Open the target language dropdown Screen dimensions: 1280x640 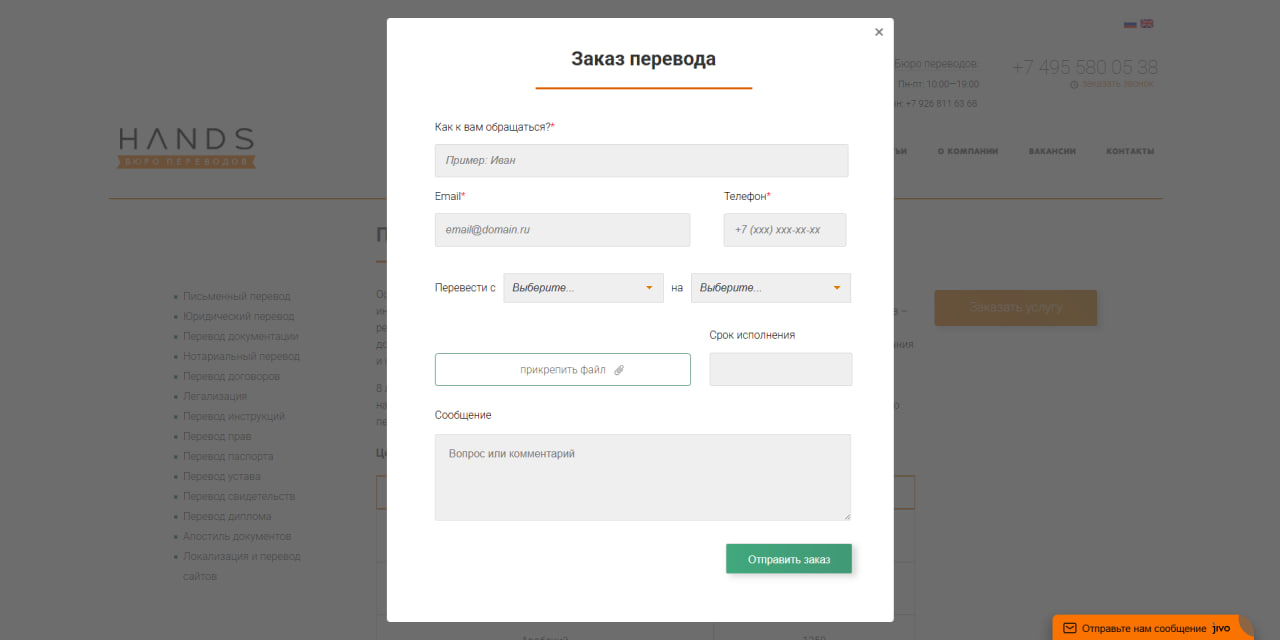click(x=770, y=288)
